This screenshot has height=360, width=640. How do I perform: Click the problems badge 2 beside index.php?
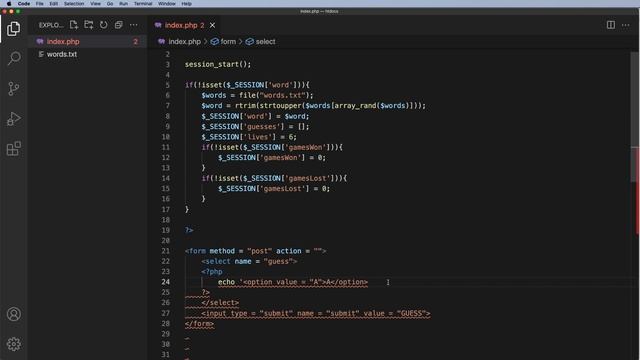(136, 42)
